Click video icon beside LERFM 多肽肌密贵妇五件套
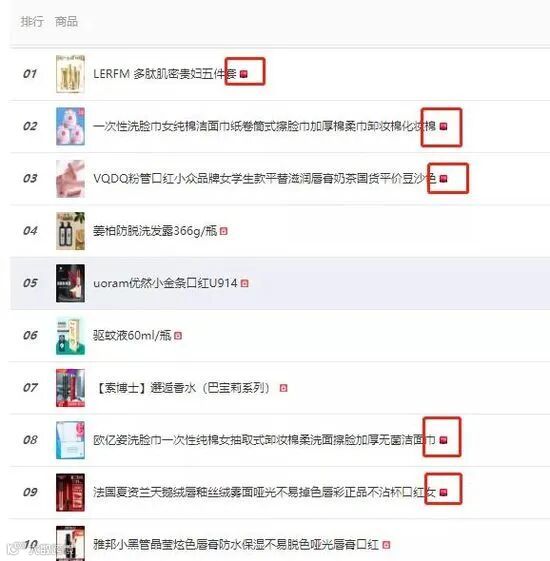550x561 pixels. click(244, 74)
